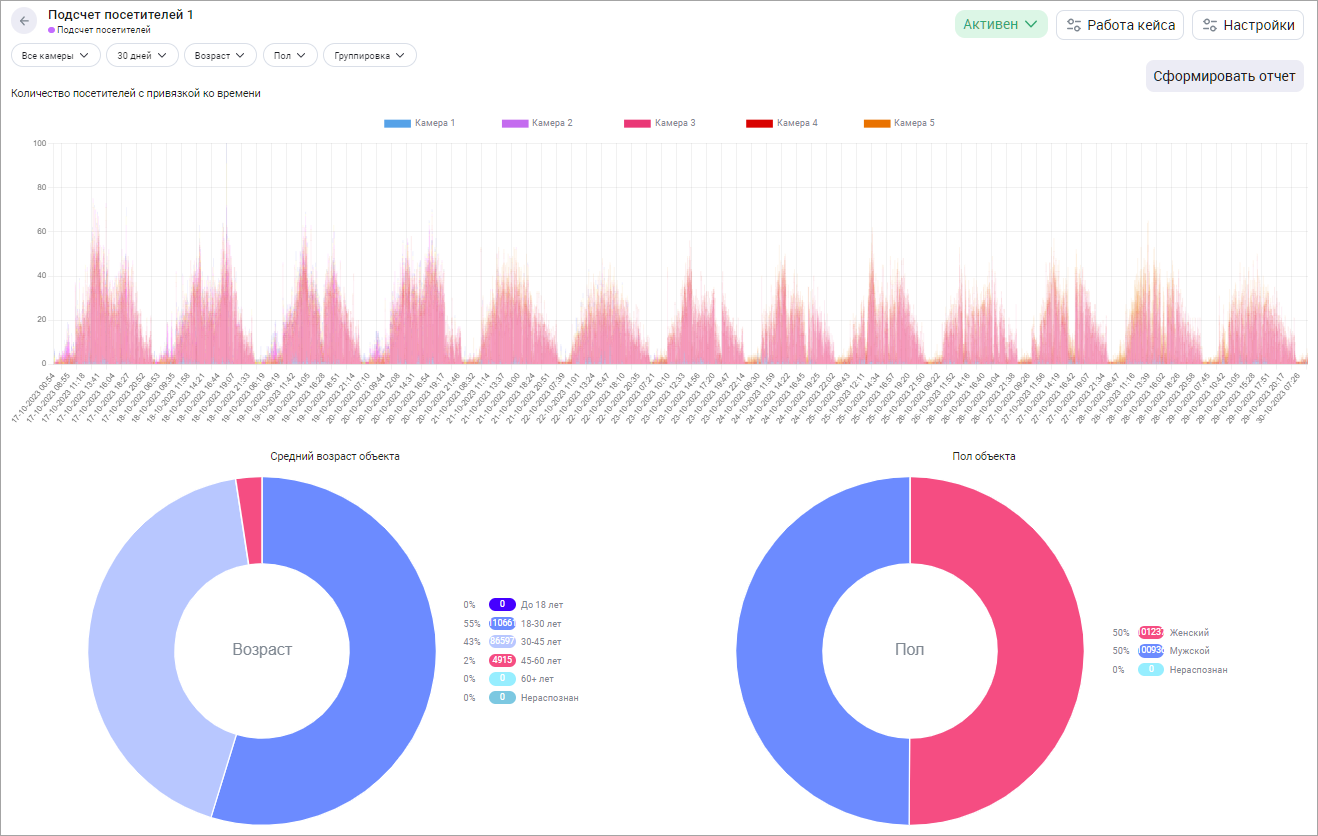The image size is (1318, 836).
Task: Click sliders icon in Настройки button
Action: point(1210,25)
